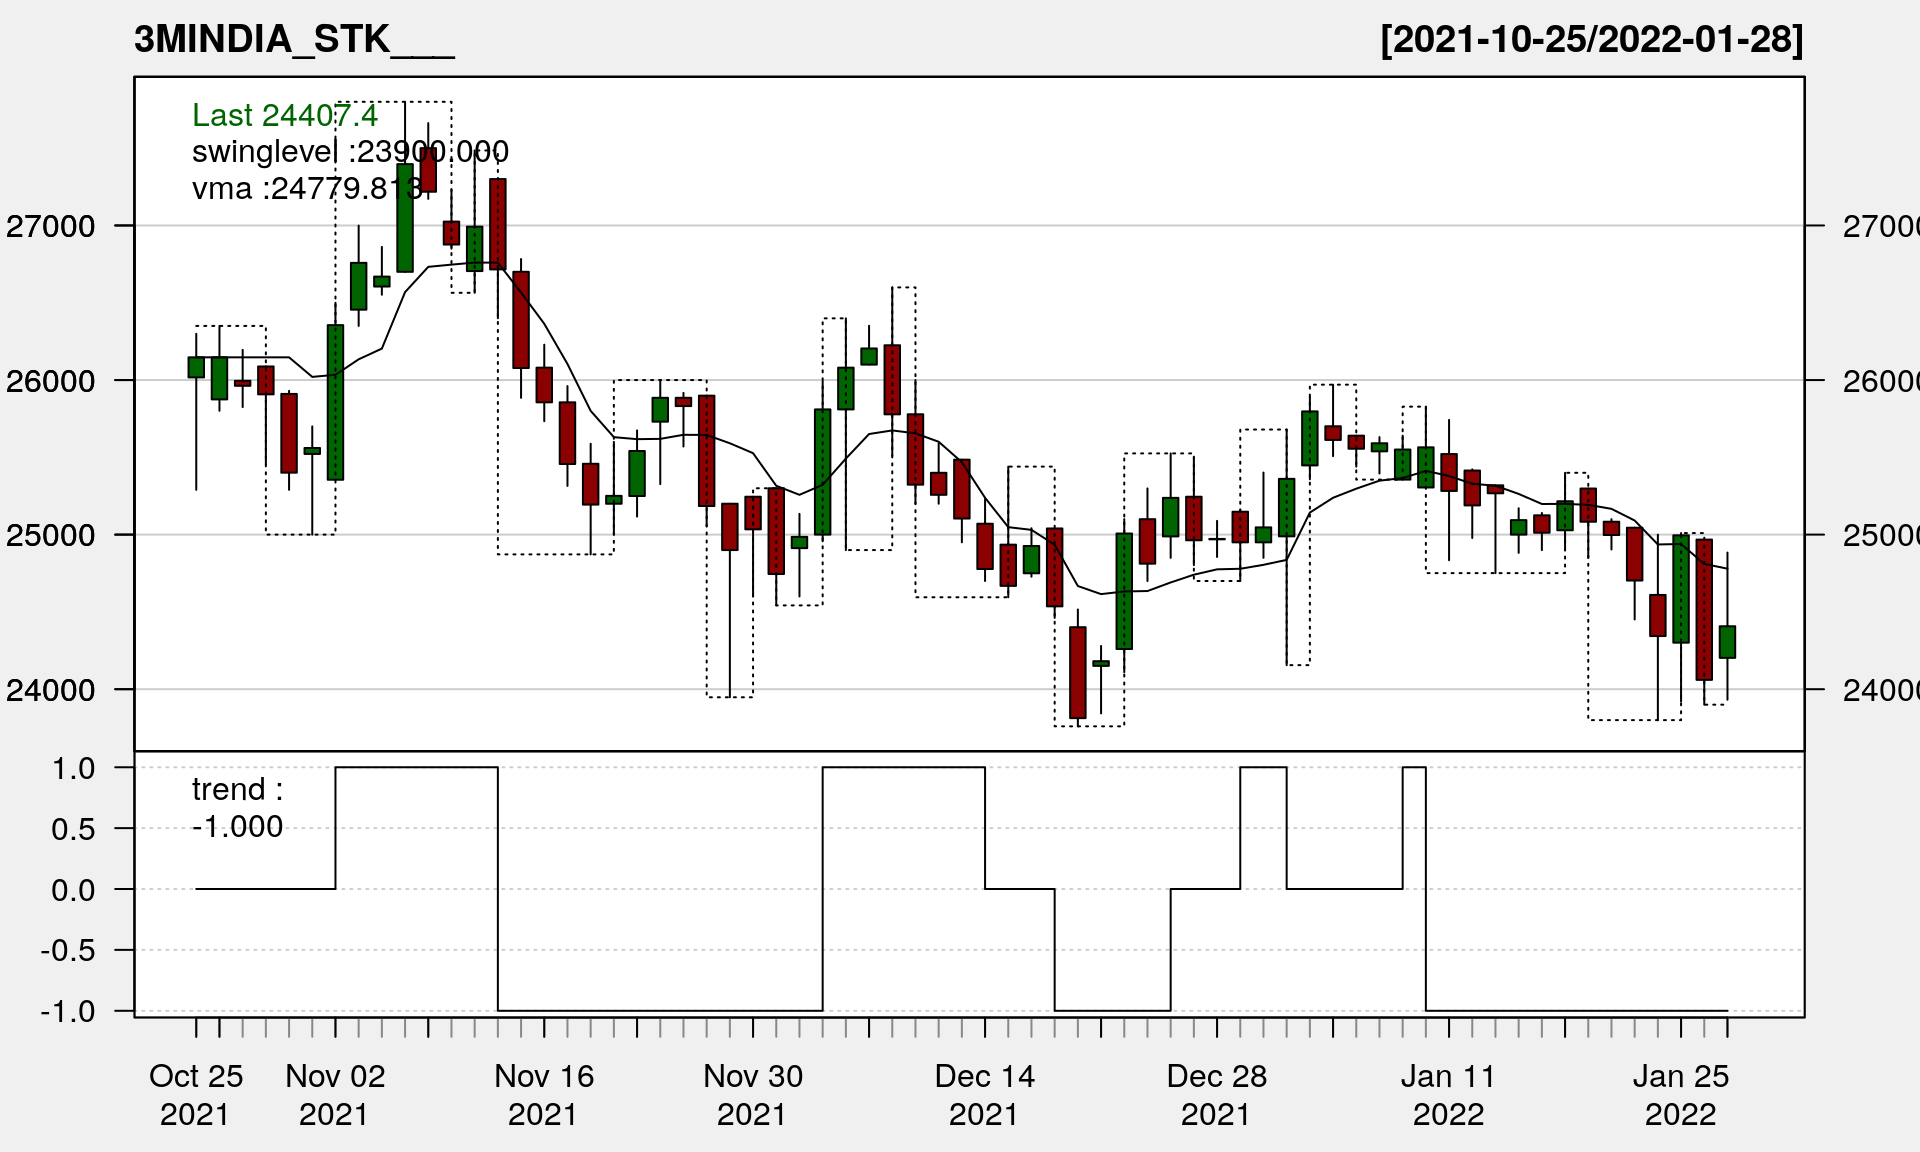Click the vma 24779.813 label
1920x1152 pixels.
pyautogui.click(x=308, y=188)
